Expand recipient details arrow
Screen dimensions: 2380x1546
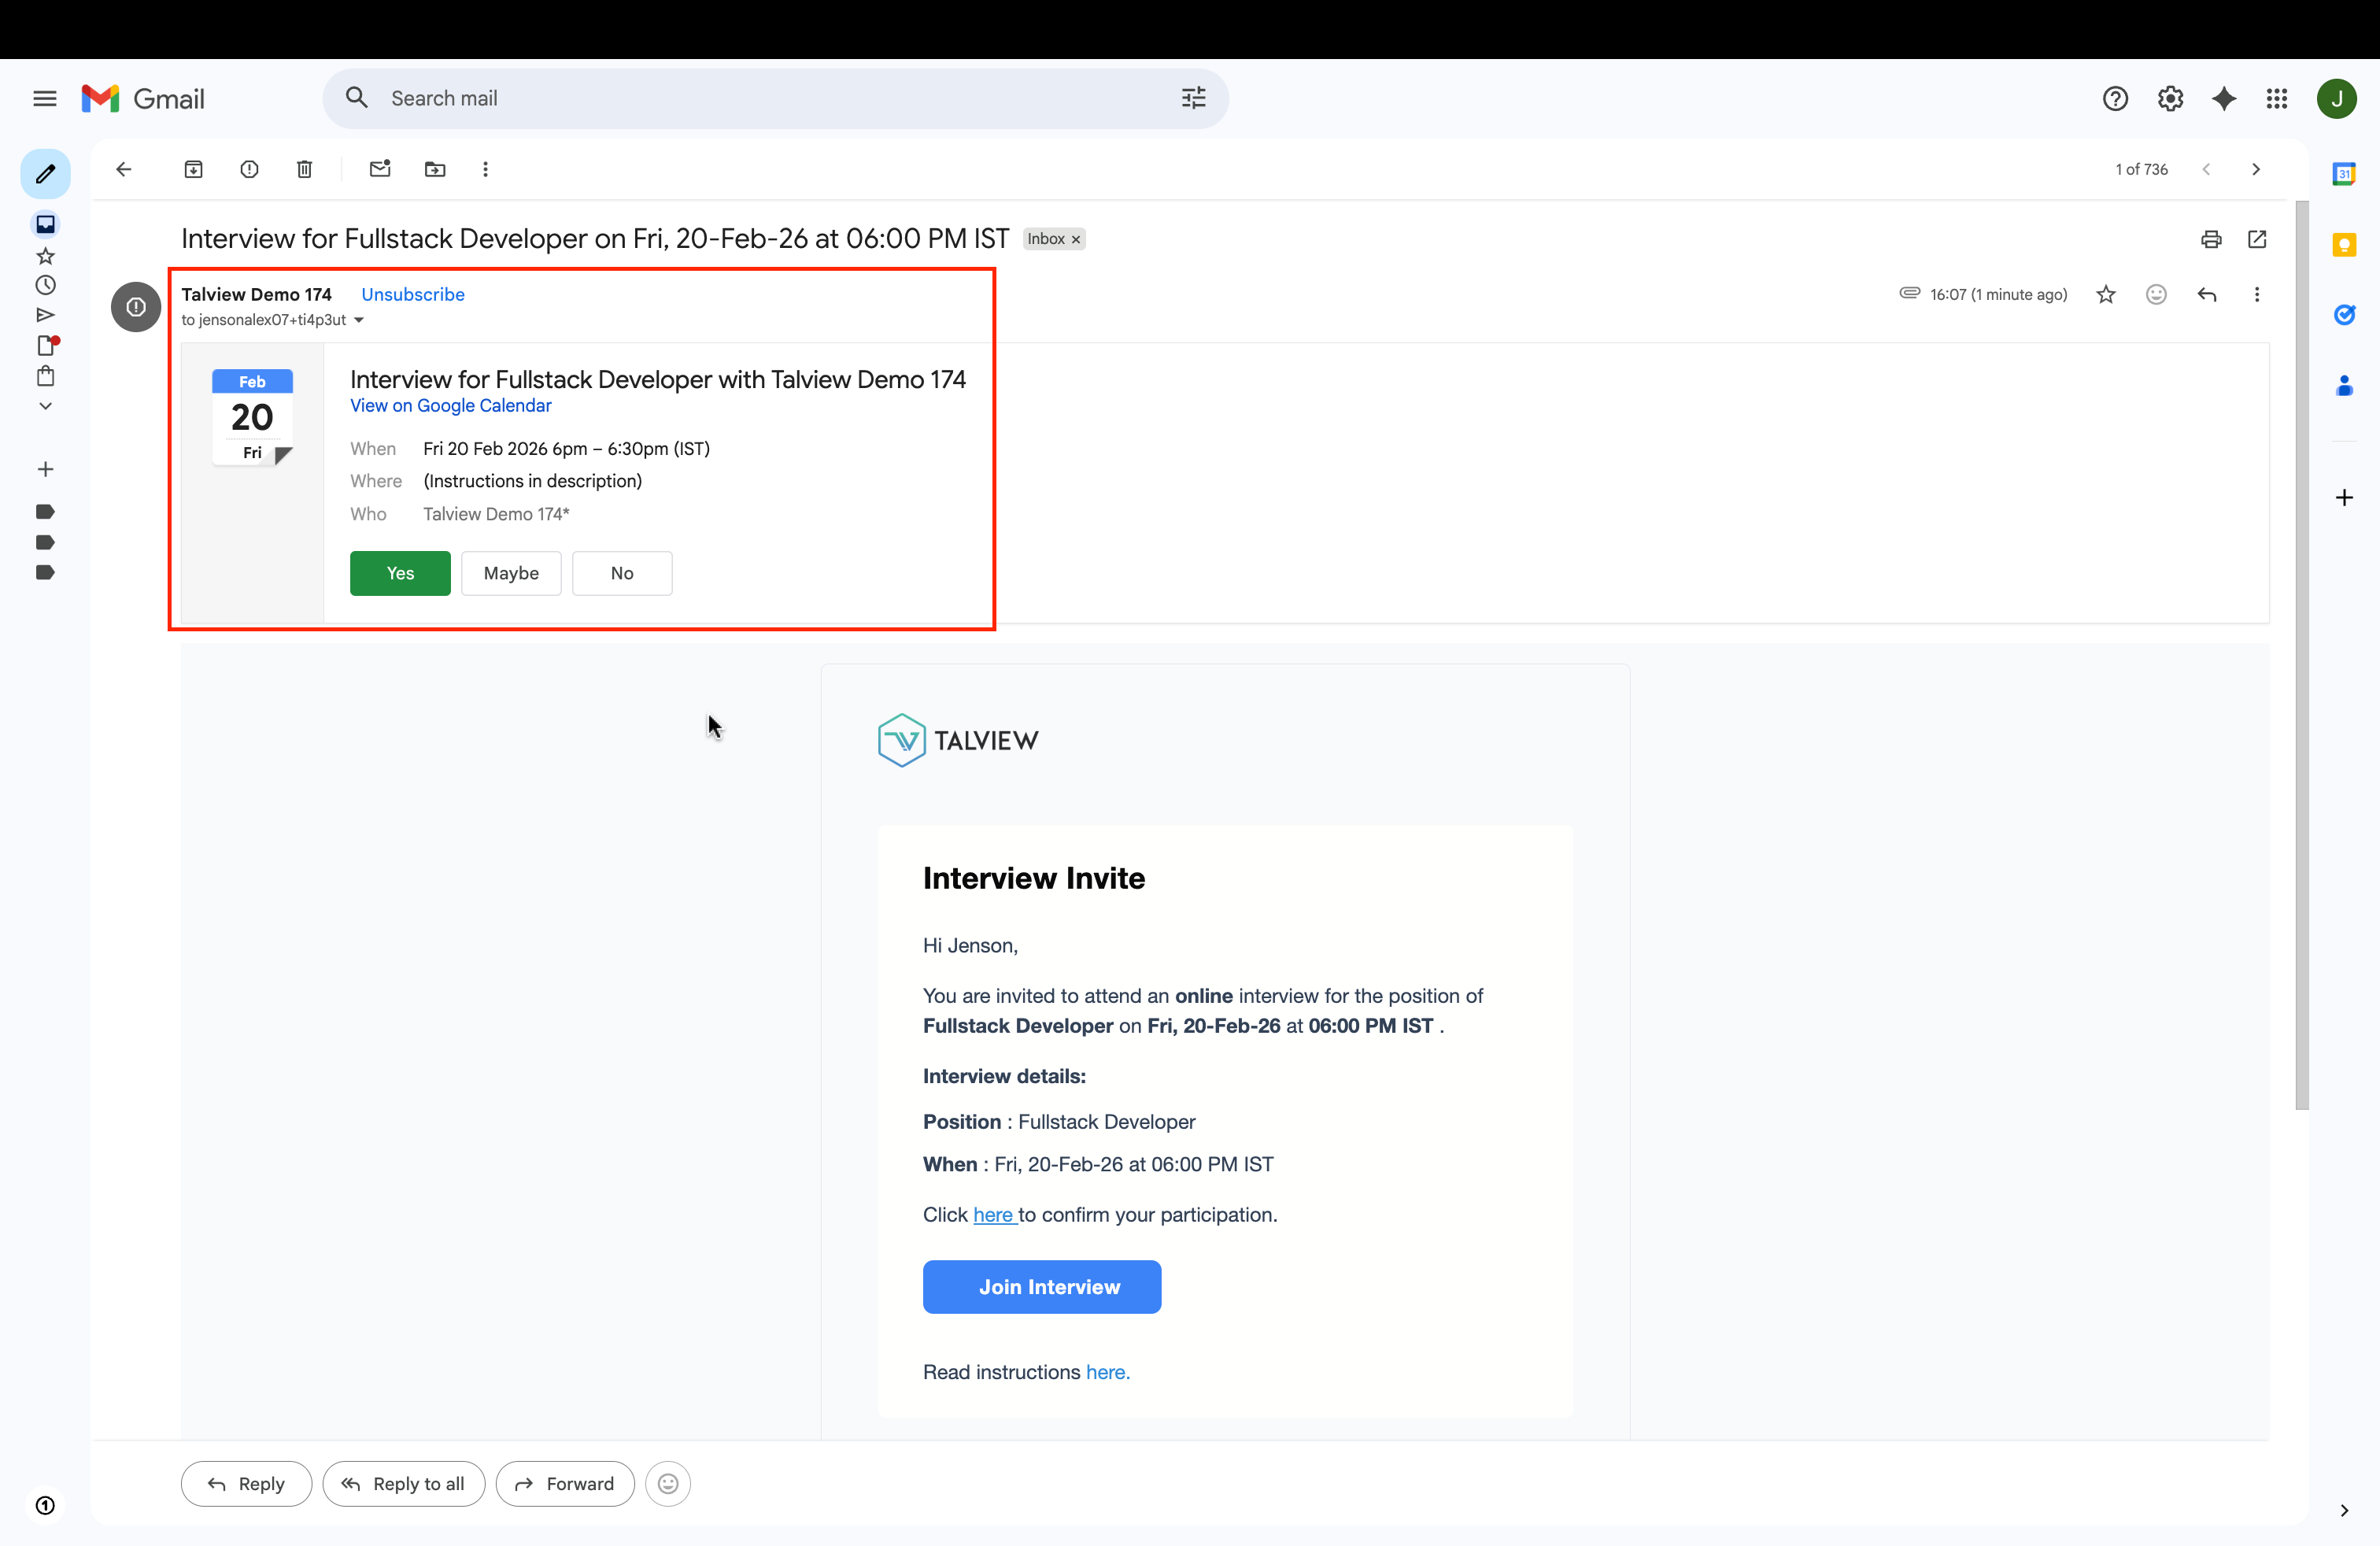tap(359, 320)
